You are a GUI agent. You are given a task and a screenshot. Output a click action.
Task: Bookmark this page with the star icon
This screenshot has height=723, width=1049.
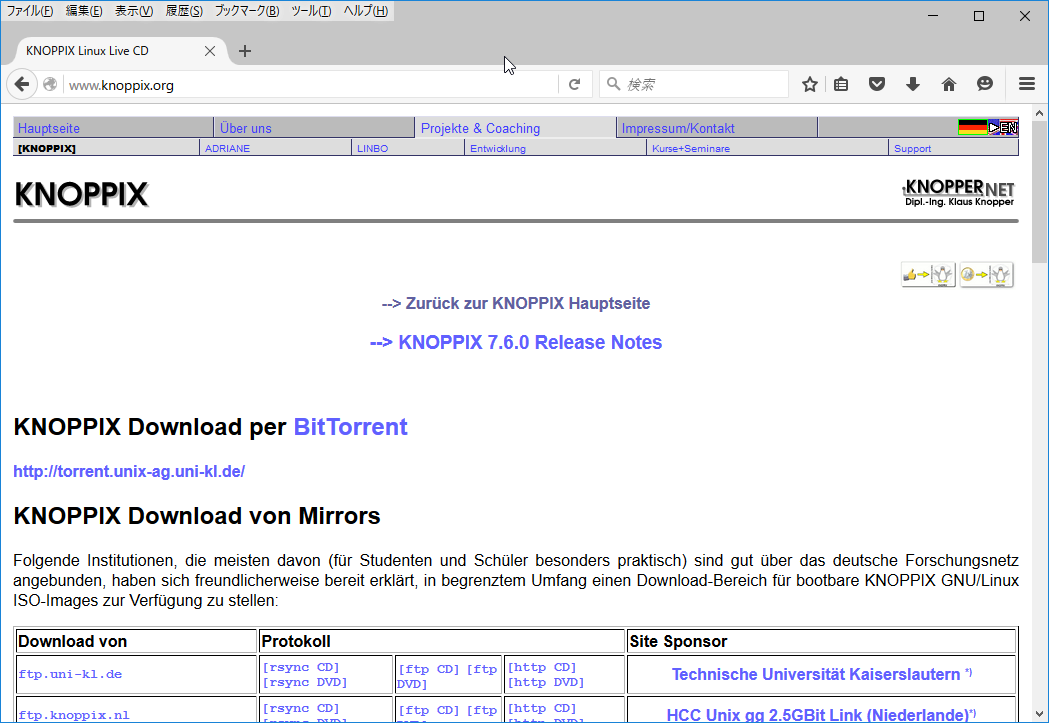(x=809, y=84)
